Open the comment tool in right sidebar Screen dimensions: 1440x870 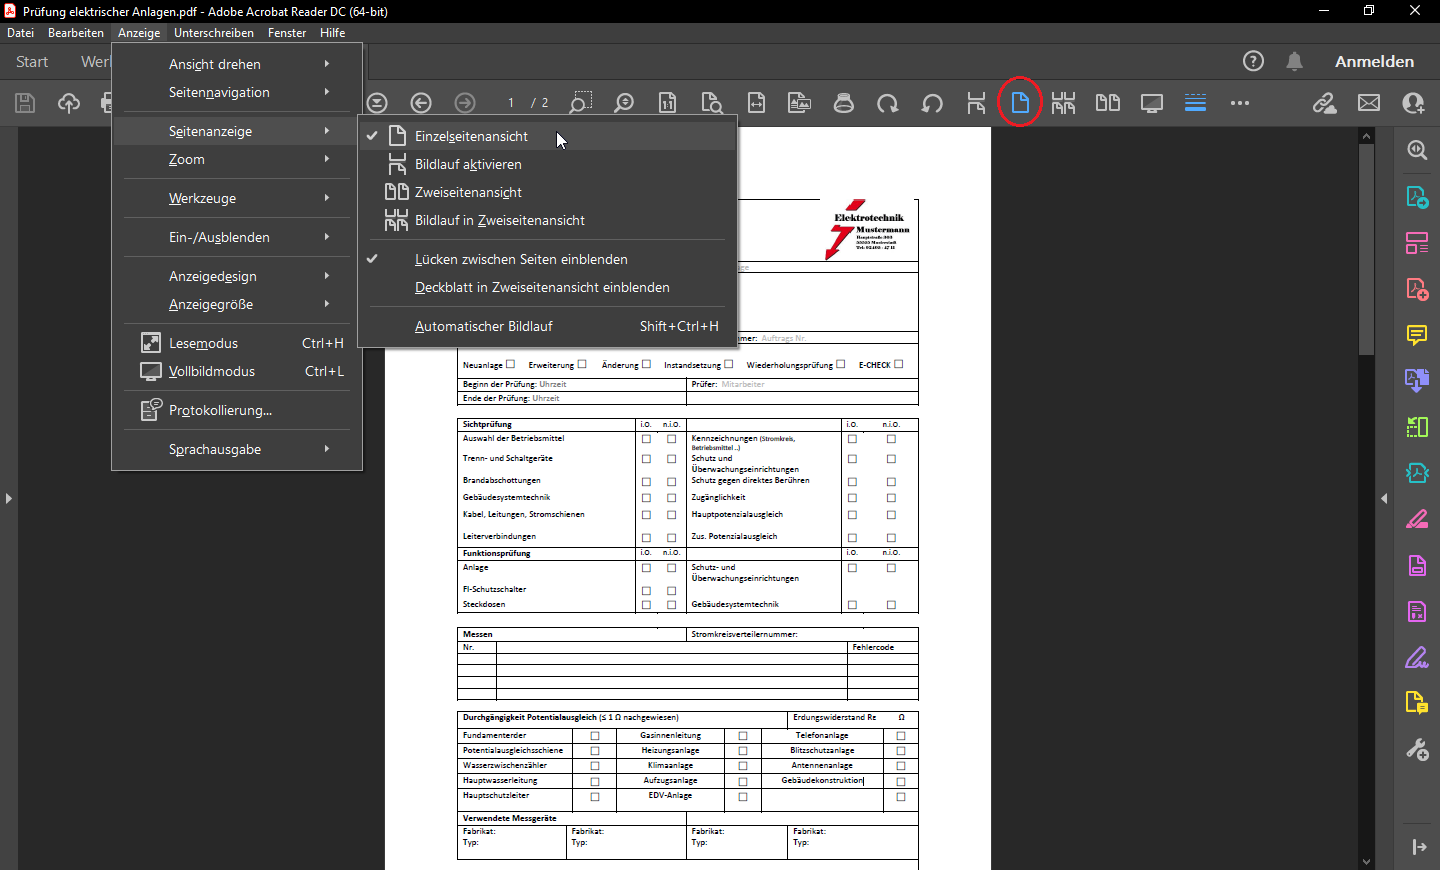(1417, 335)
